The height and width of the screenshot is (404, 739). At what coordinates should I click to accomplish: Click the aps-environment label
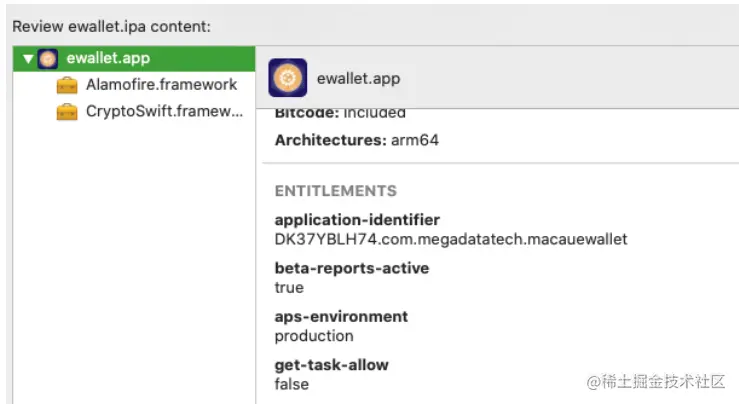341,316
